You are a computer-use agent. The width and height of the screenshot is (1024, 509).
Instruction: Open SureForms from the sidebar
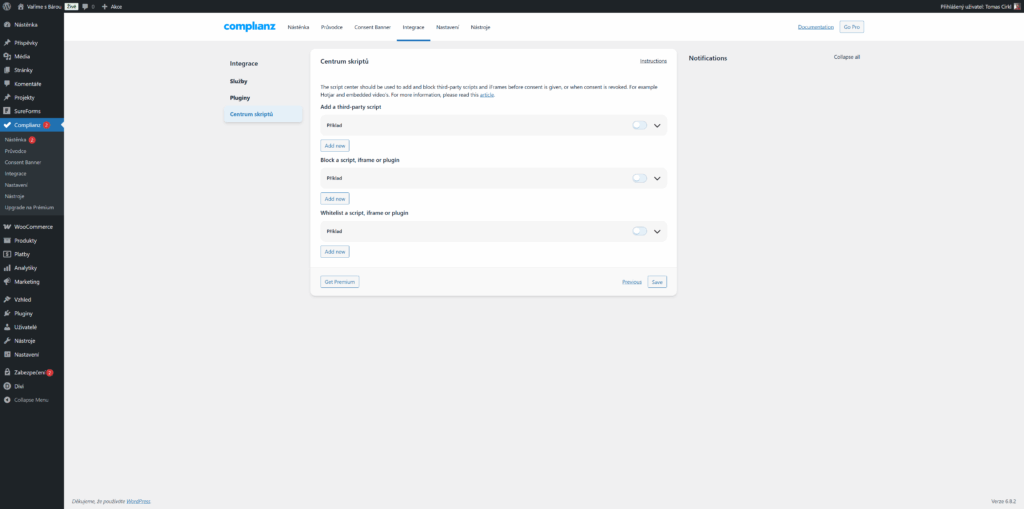coord(27,110)
